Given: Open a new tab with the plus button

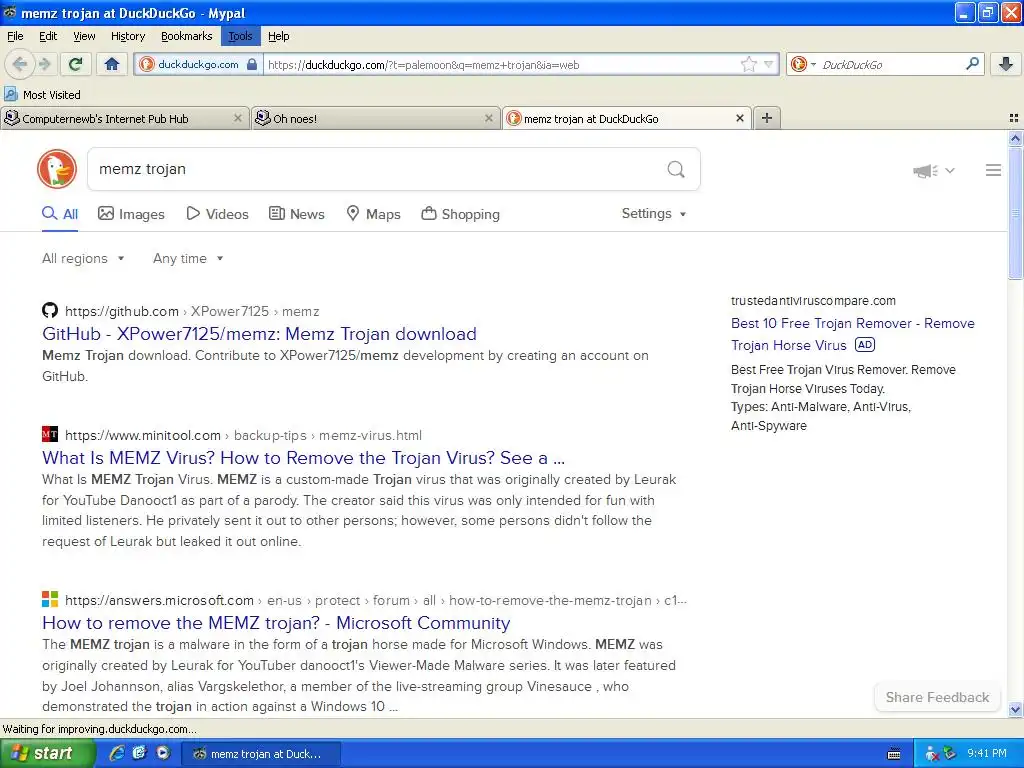Looking at the screenshot, I should click(767, 118).
